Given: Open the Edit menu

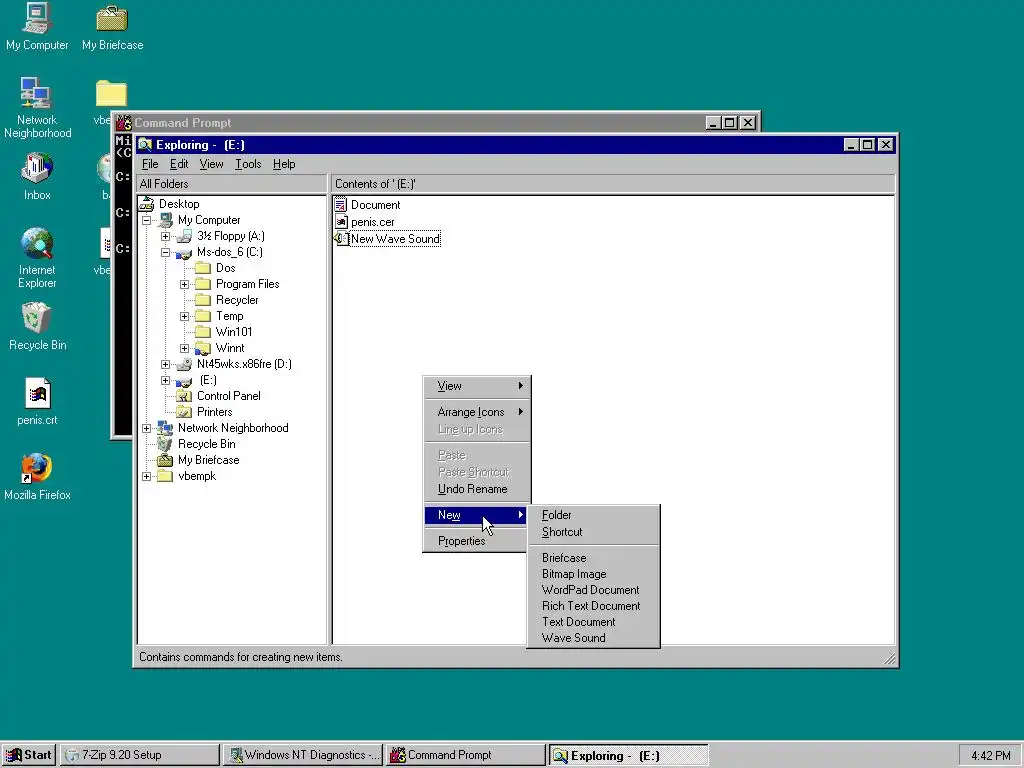Looking at the screenshot, I should click(179, 164).
